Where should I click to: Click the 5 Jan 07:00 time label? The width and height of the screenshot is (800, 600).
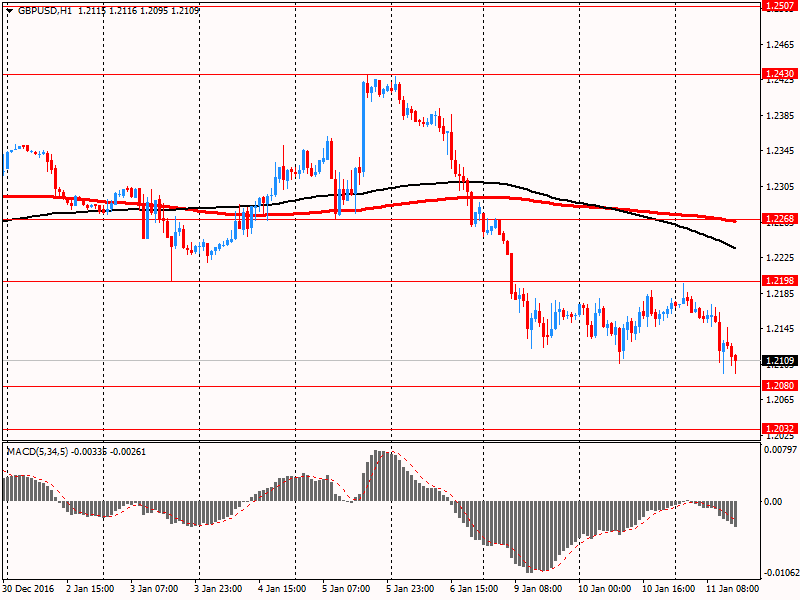[x=346, y=588]
